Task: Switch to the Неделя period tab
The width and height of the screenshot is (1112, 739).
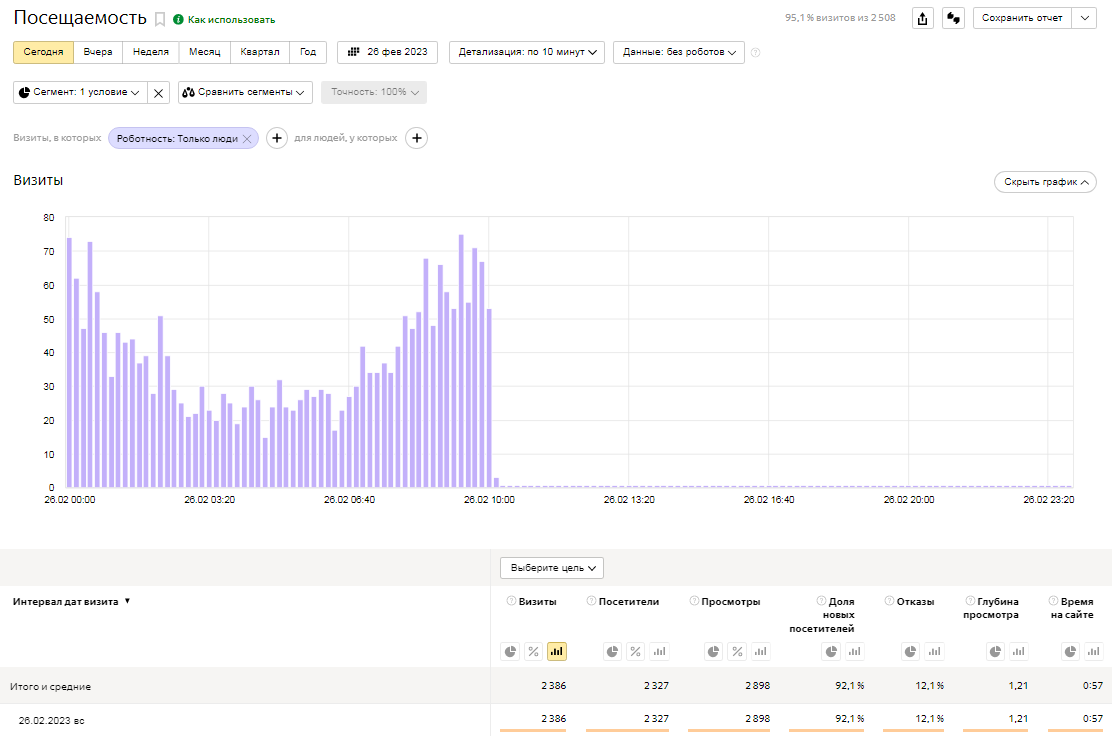Action: pos(151,52)
